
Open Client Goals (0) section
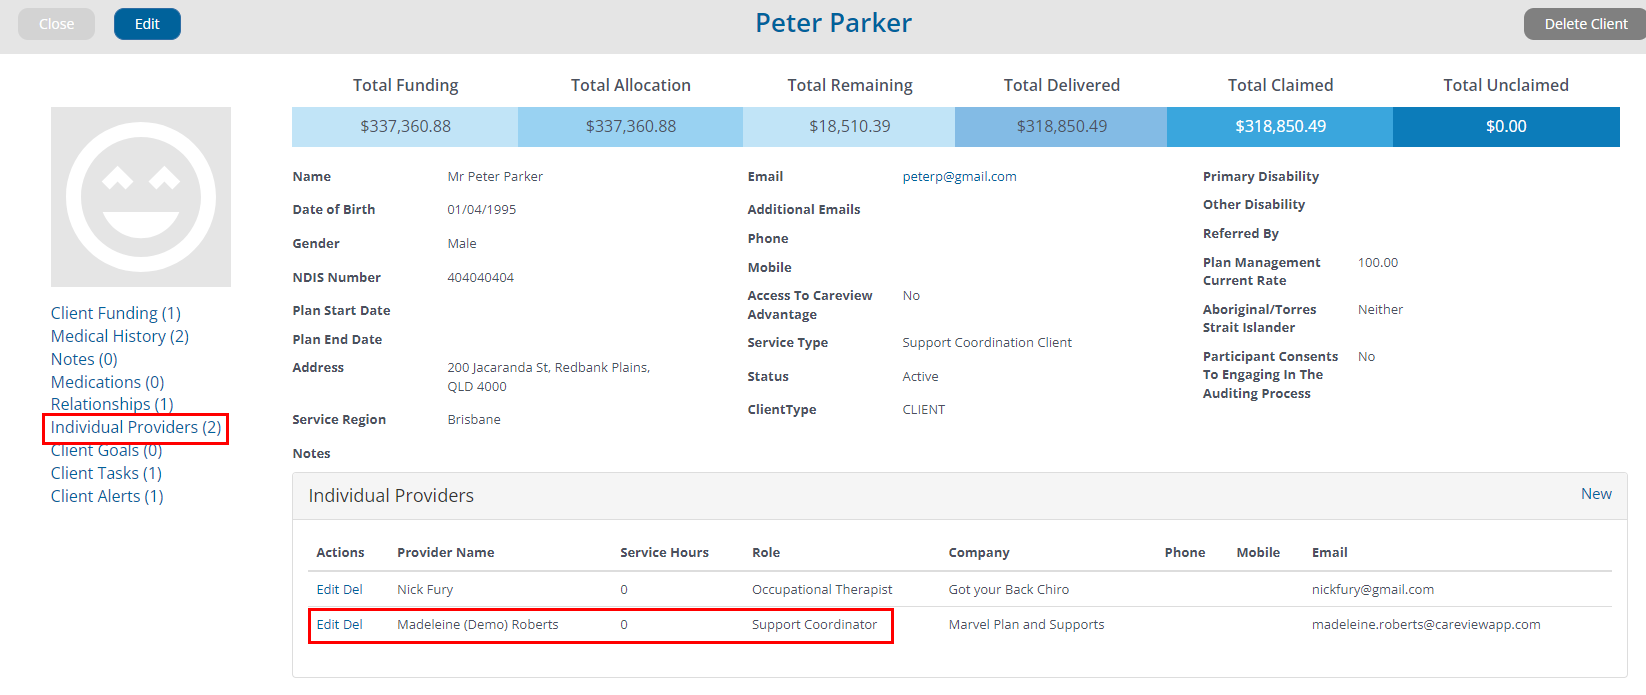click(107, 450)
